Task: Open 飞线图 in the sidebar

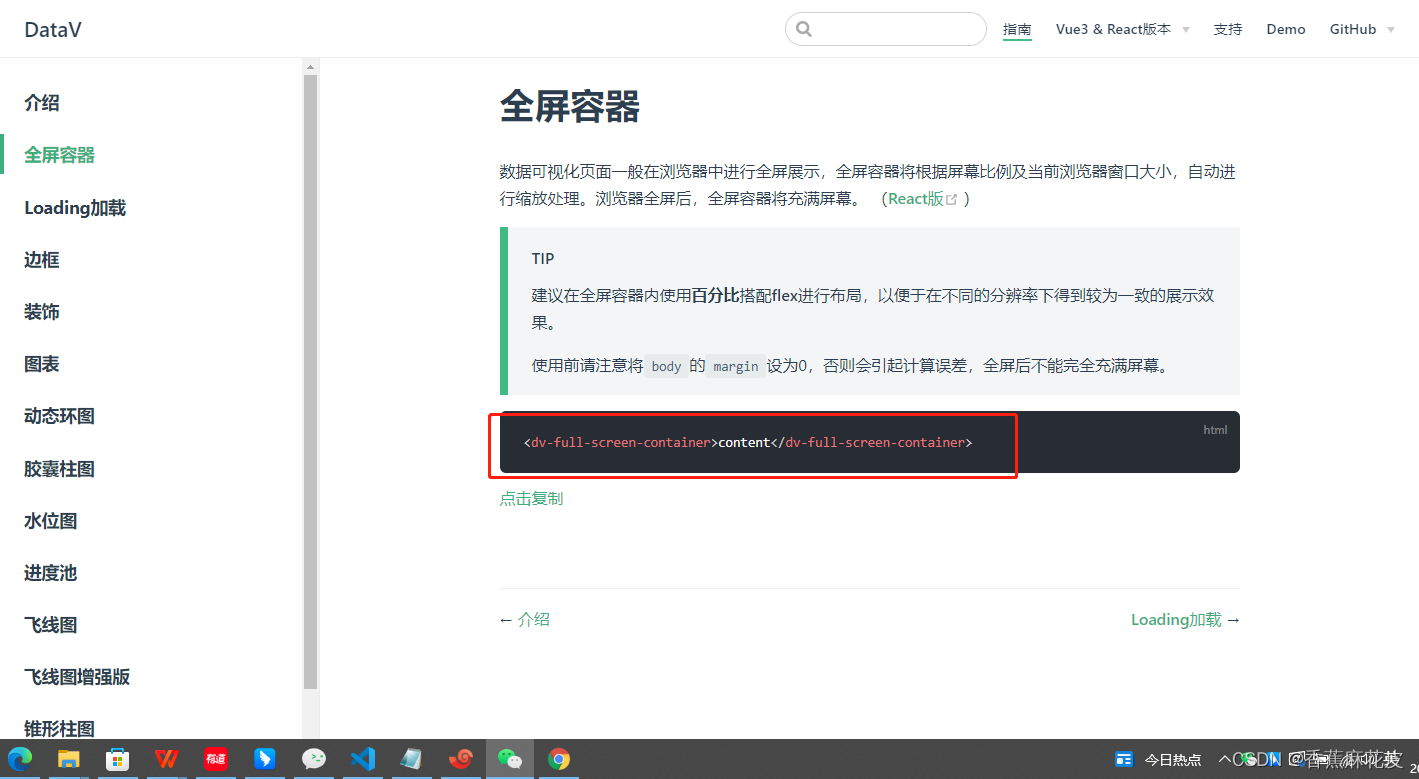Action: click(51, 625)
